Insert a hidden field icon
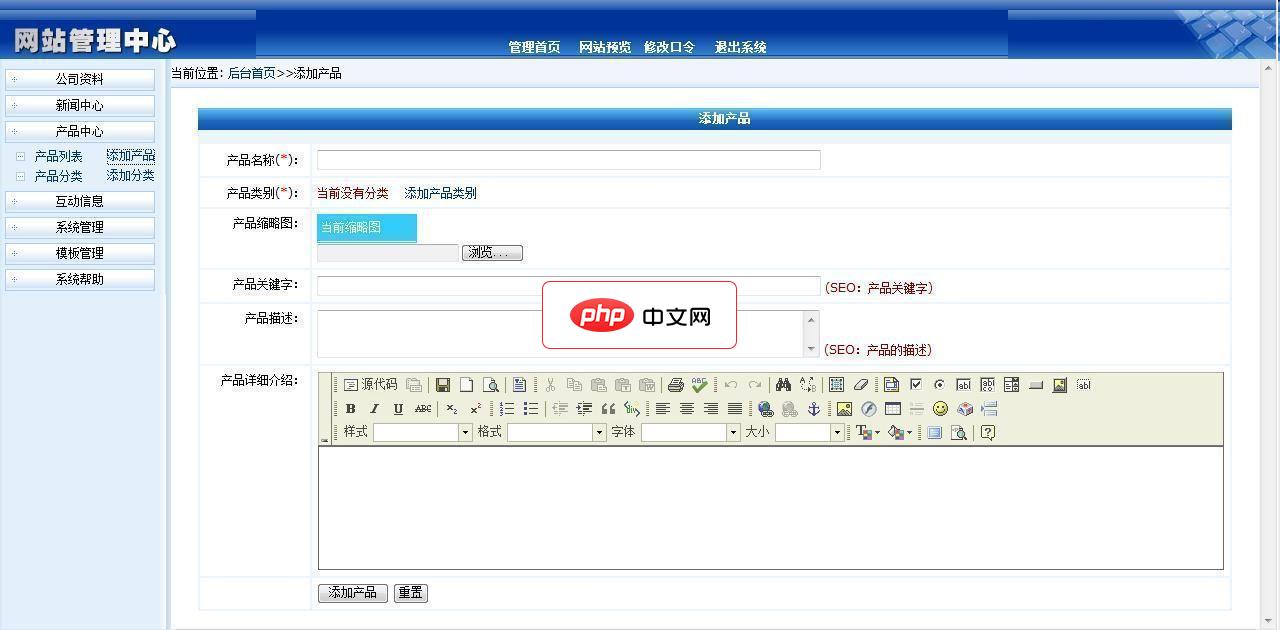Image resolution: width=1280 pixels, height=630 pixels. pyautogui.click(x=1083, y=385)
